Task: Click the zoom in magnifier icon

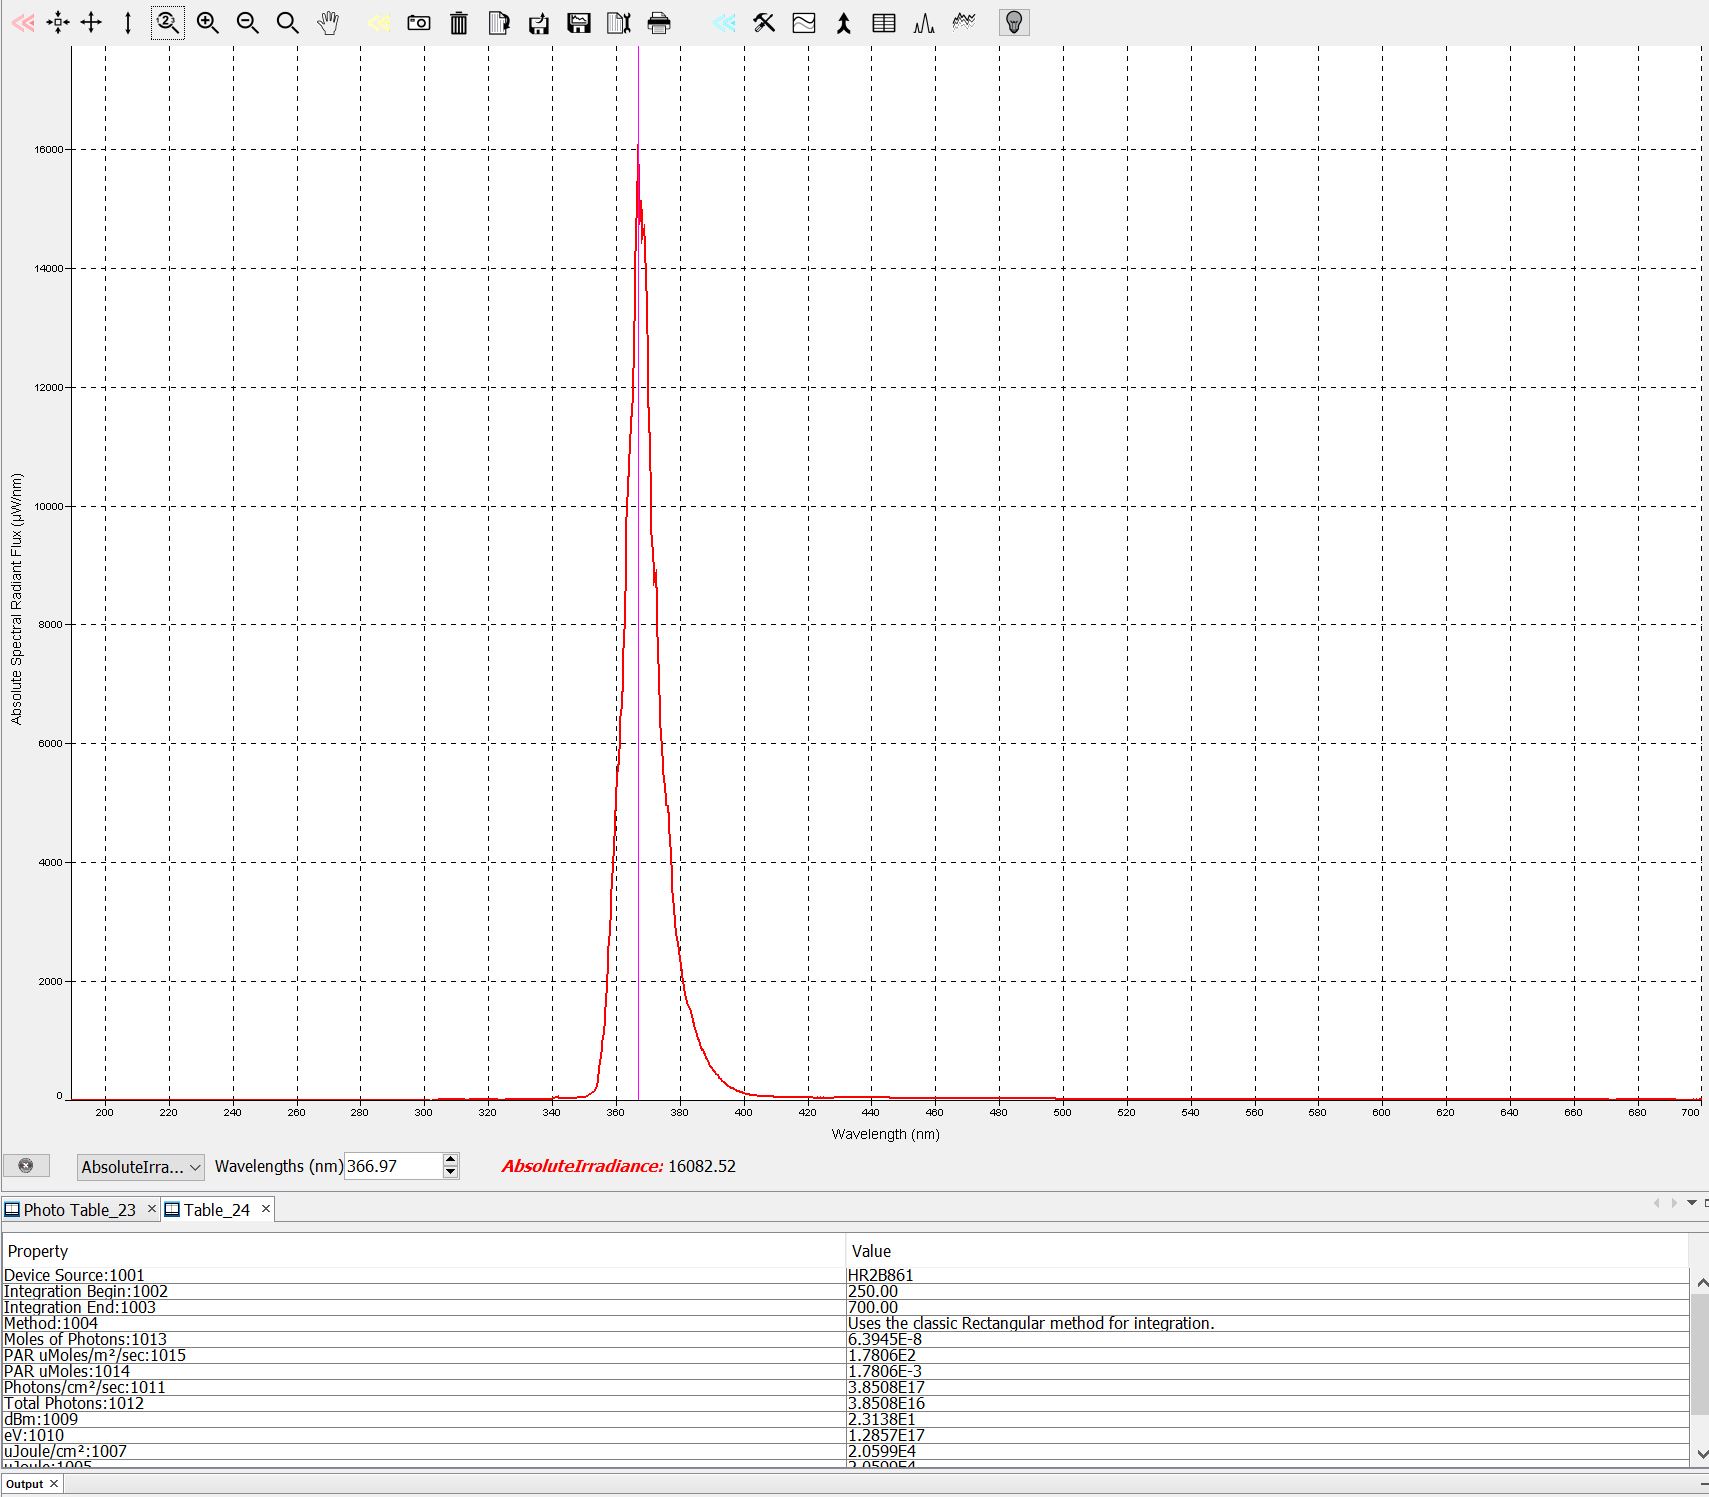Action: tap(208, 23)
